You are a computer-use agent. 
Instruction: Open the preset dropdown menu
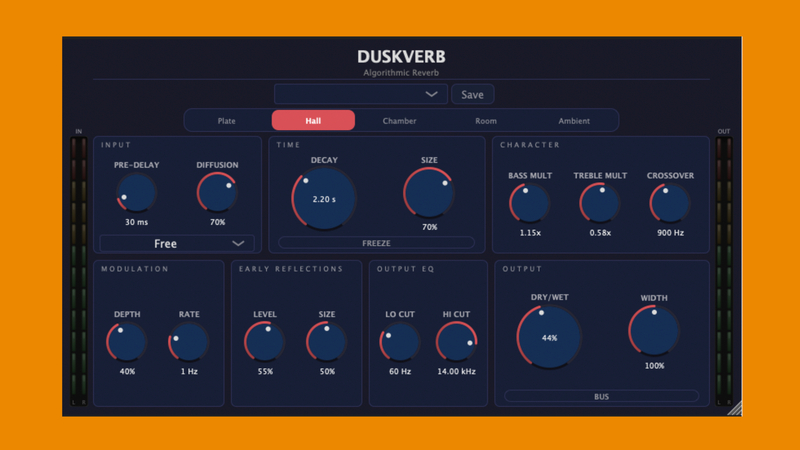pos(361,94)
